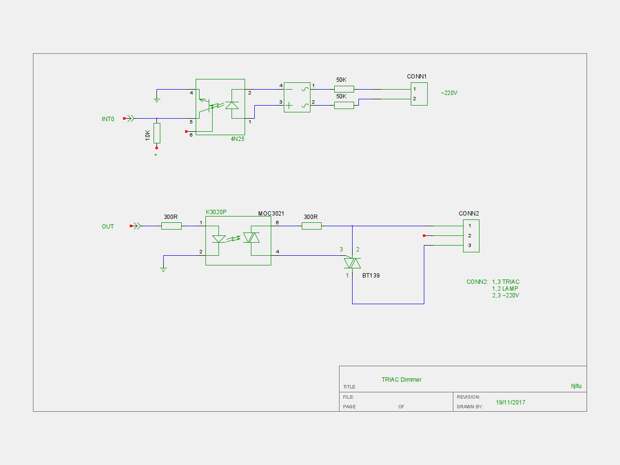This screenshot has width=620, height=465.
Task: Select the 300R resistor right of MOC3021
Action: (x=312, y=226)
